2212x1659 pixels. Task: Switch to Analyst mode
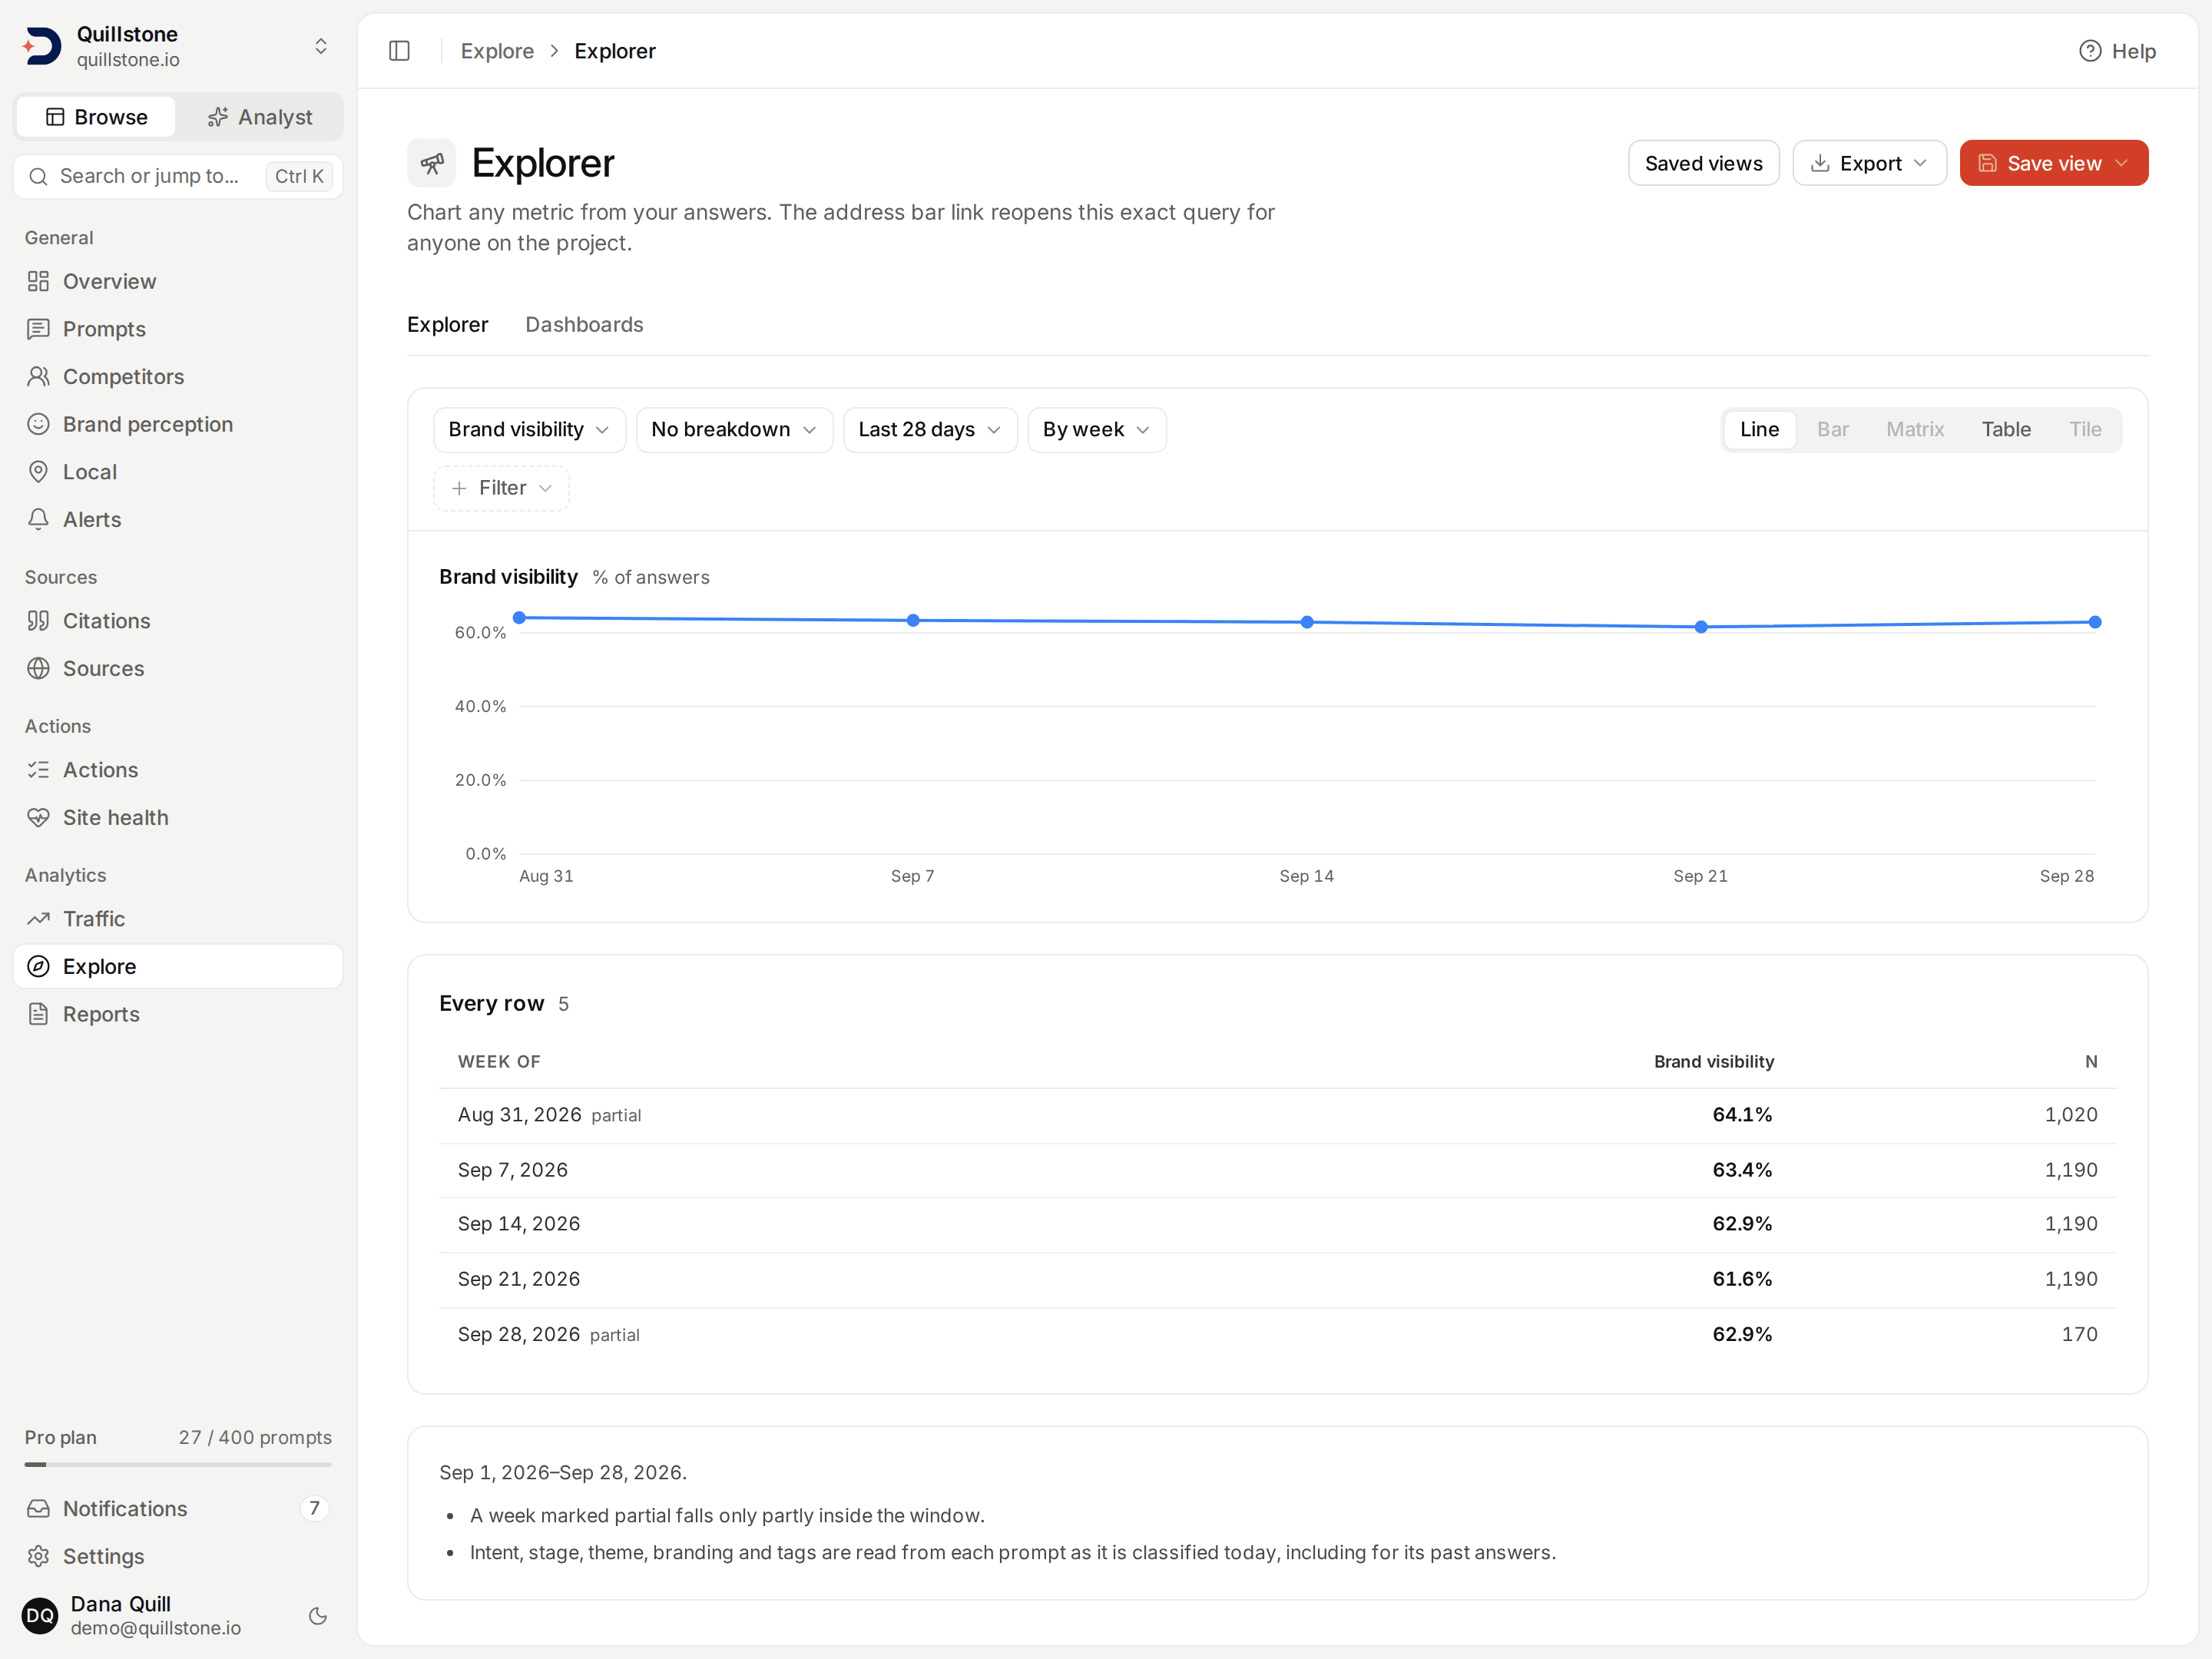[260, 117]
